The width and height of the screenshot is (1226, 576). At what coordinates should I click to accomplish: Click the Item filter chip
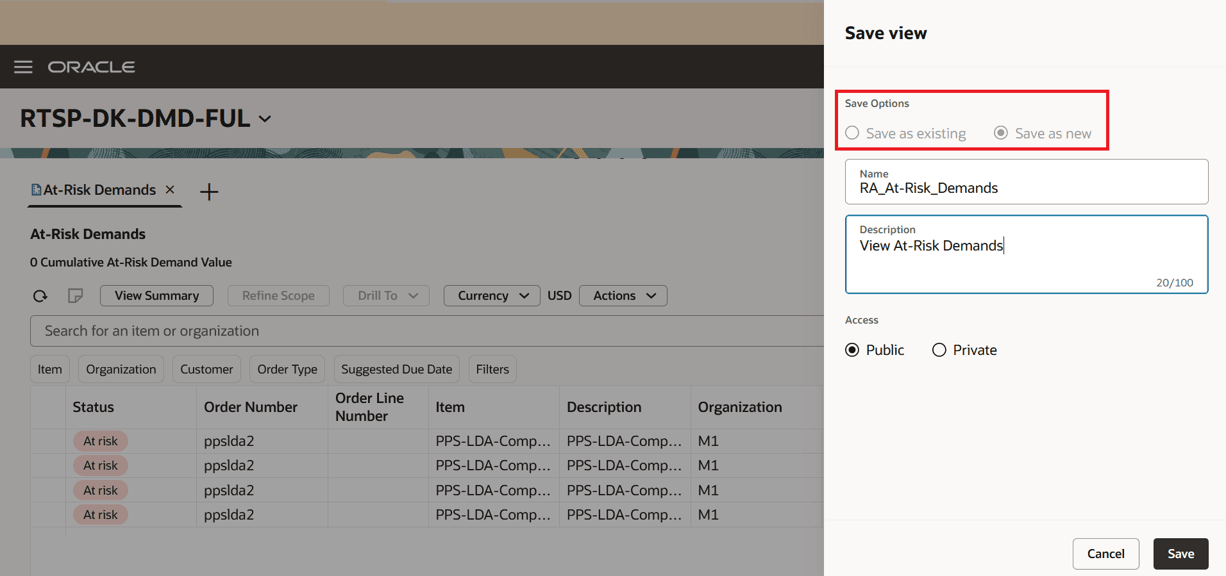coord(50,369)
